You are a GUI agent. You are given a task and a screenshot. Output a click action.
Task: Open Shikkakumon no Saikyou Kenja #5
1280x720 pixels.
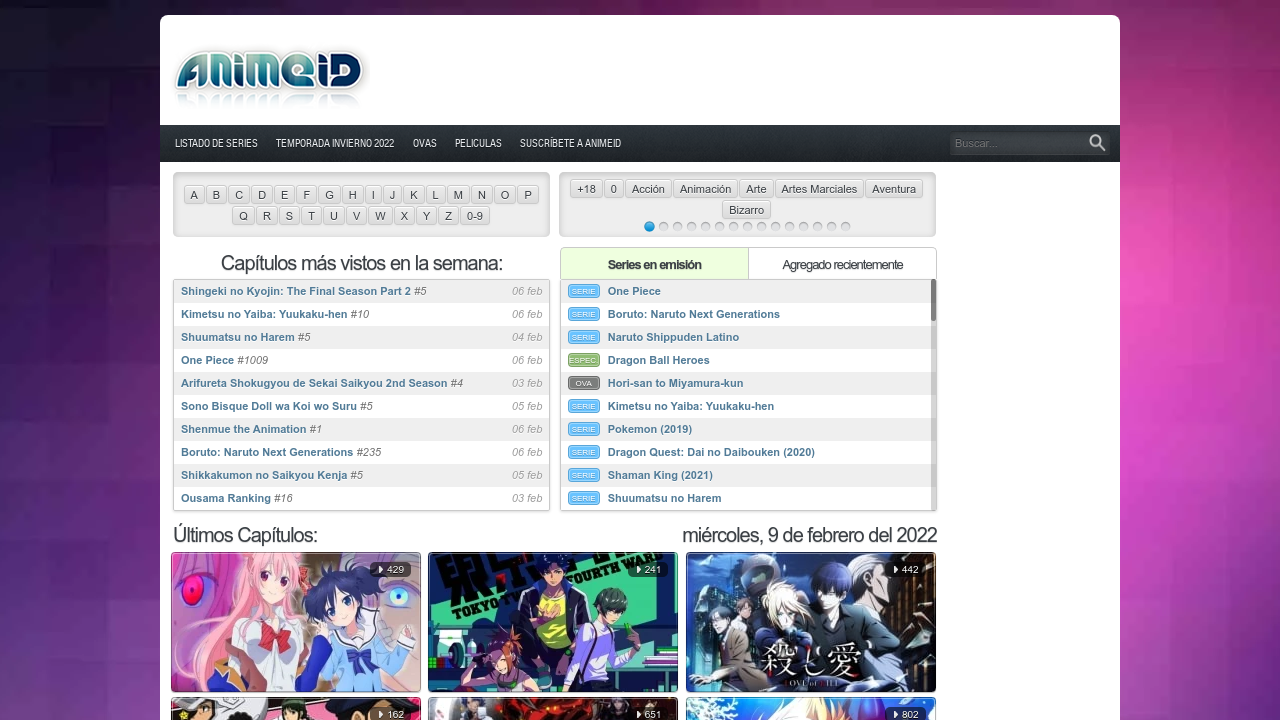click(272, 475)
